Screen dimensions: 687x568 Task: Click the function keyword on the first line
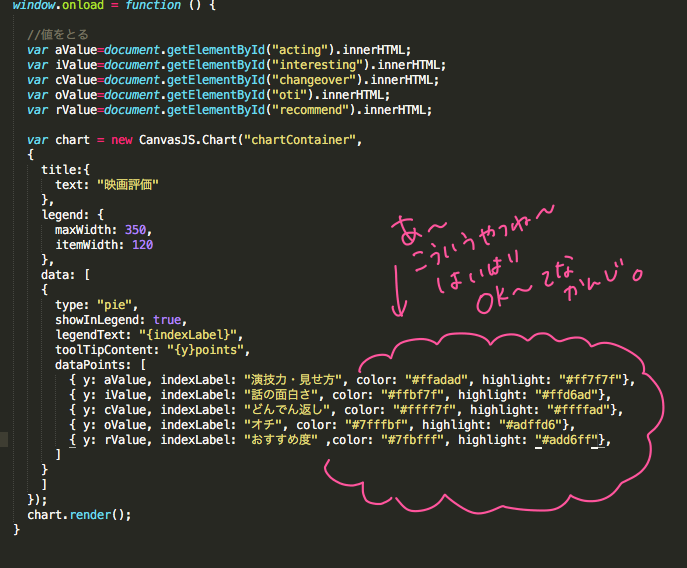coord(153,5)
